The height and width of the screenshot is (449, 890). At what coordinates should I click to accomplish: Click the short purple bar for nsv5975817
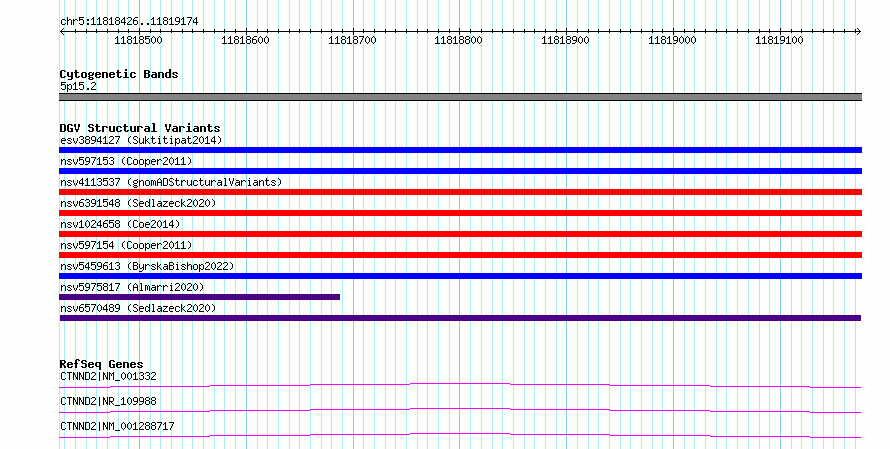point(199,297)
